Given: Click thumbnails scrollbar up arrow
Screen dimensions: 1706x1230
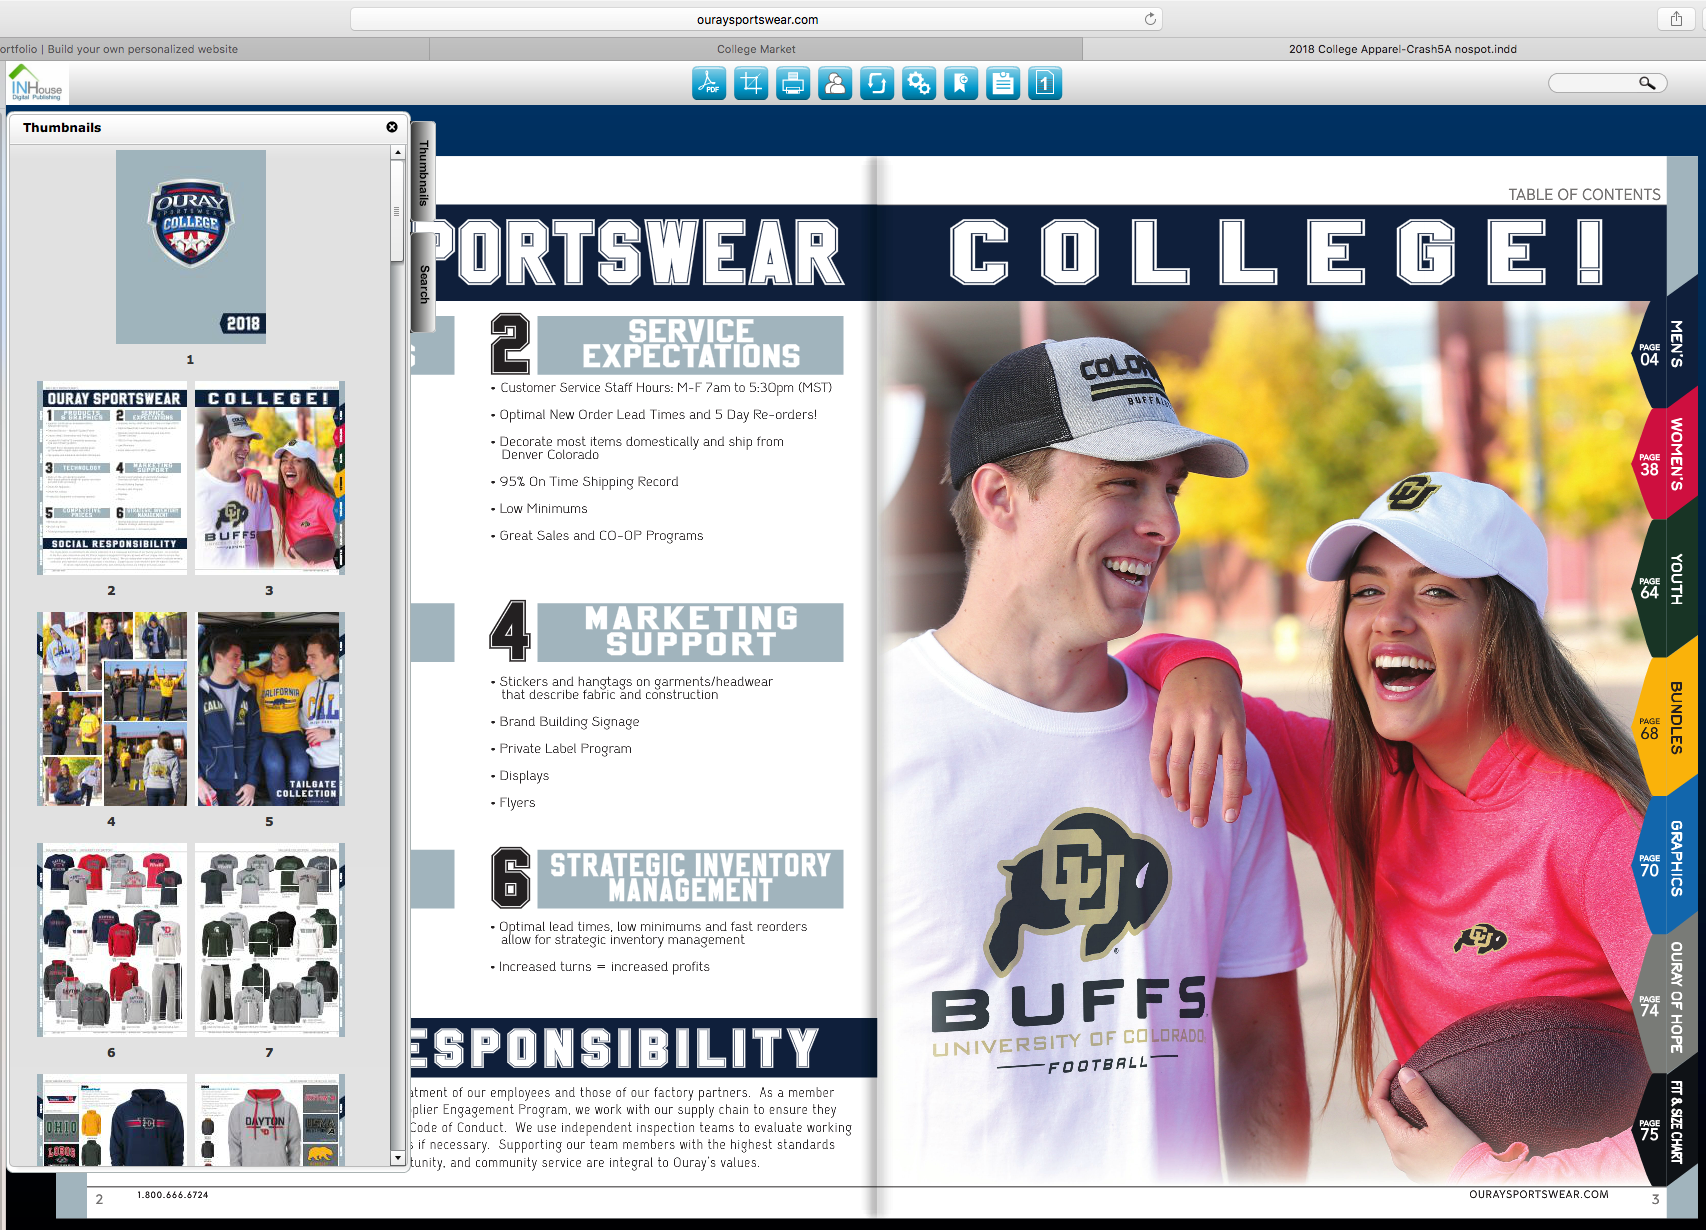Looking at the screenshot, I should click(398, 153).
